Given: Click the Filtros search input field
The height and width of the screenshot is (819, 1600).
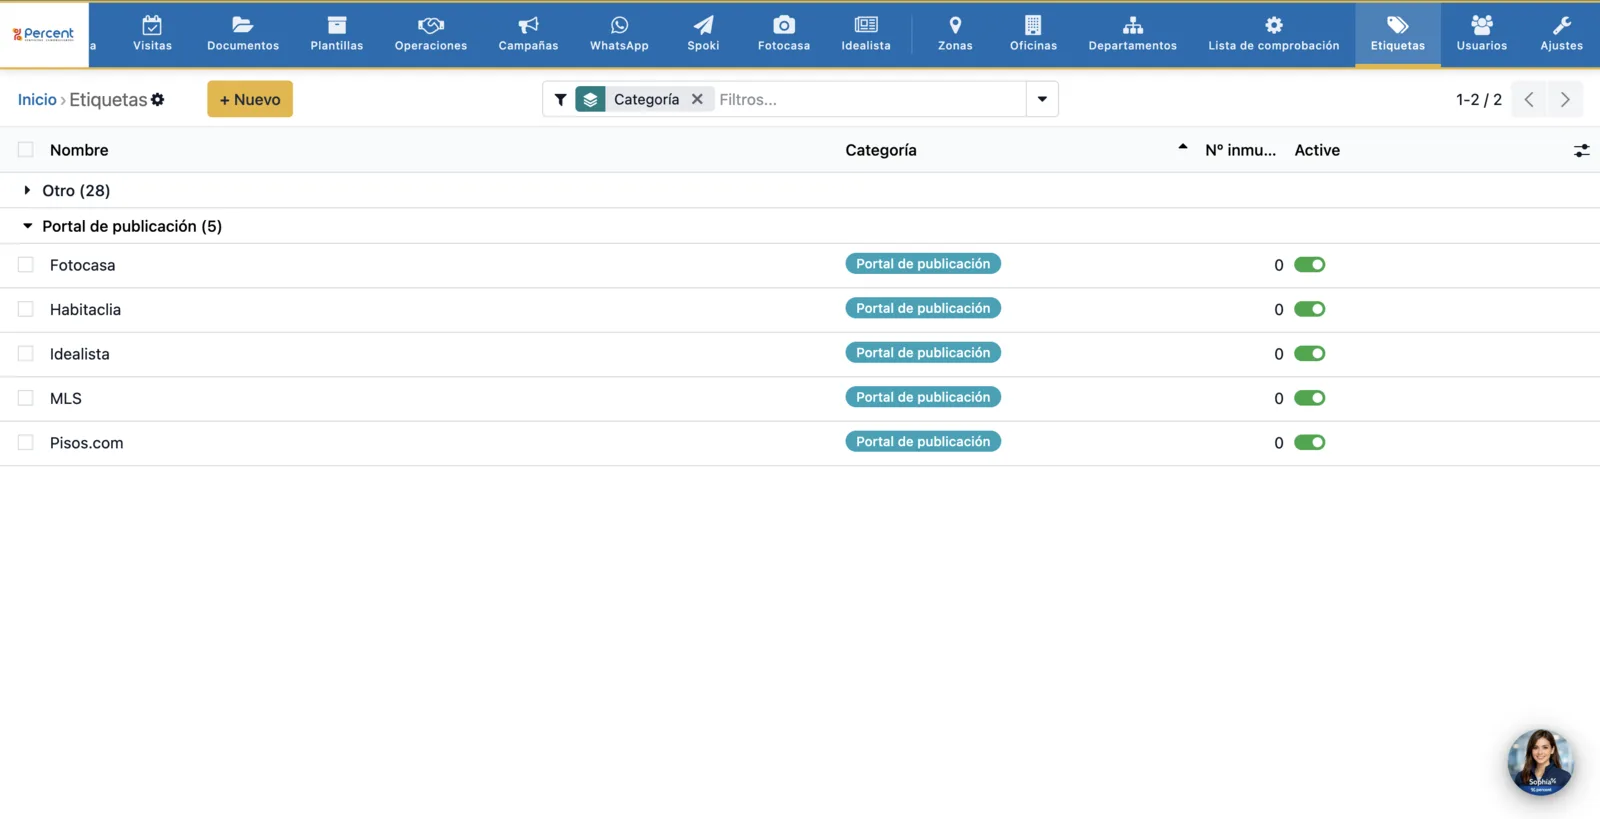Looking at the screenshot, I should point(868,99).
